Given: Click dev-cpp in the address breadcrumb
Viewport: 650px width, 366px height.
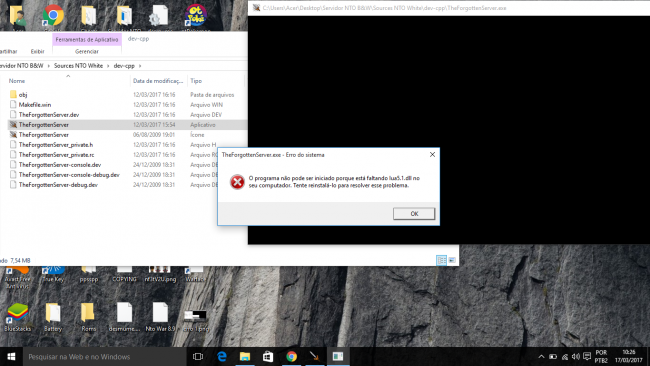Looking at the screenshot, I should click(124, 65).
